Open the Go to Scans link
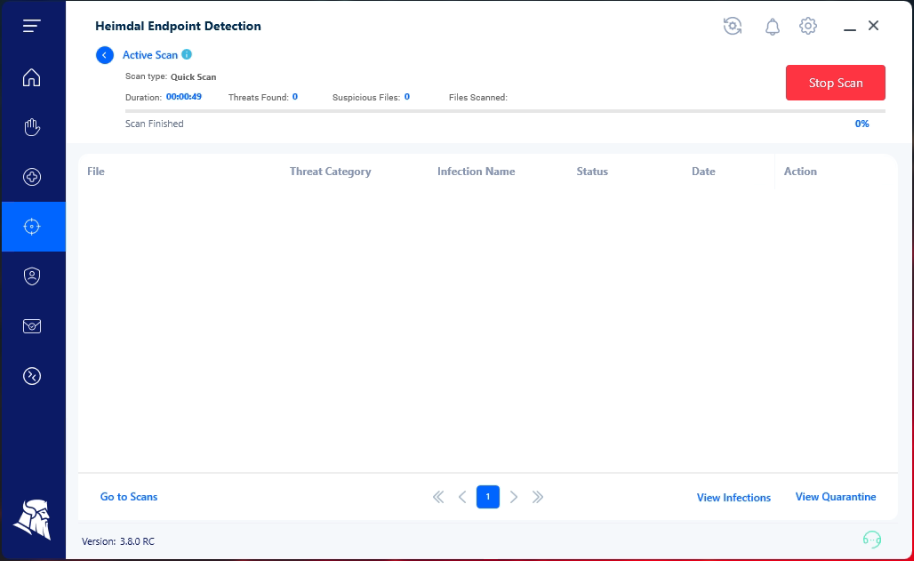This screenshot has height=561, width=914. pos(129,497)
